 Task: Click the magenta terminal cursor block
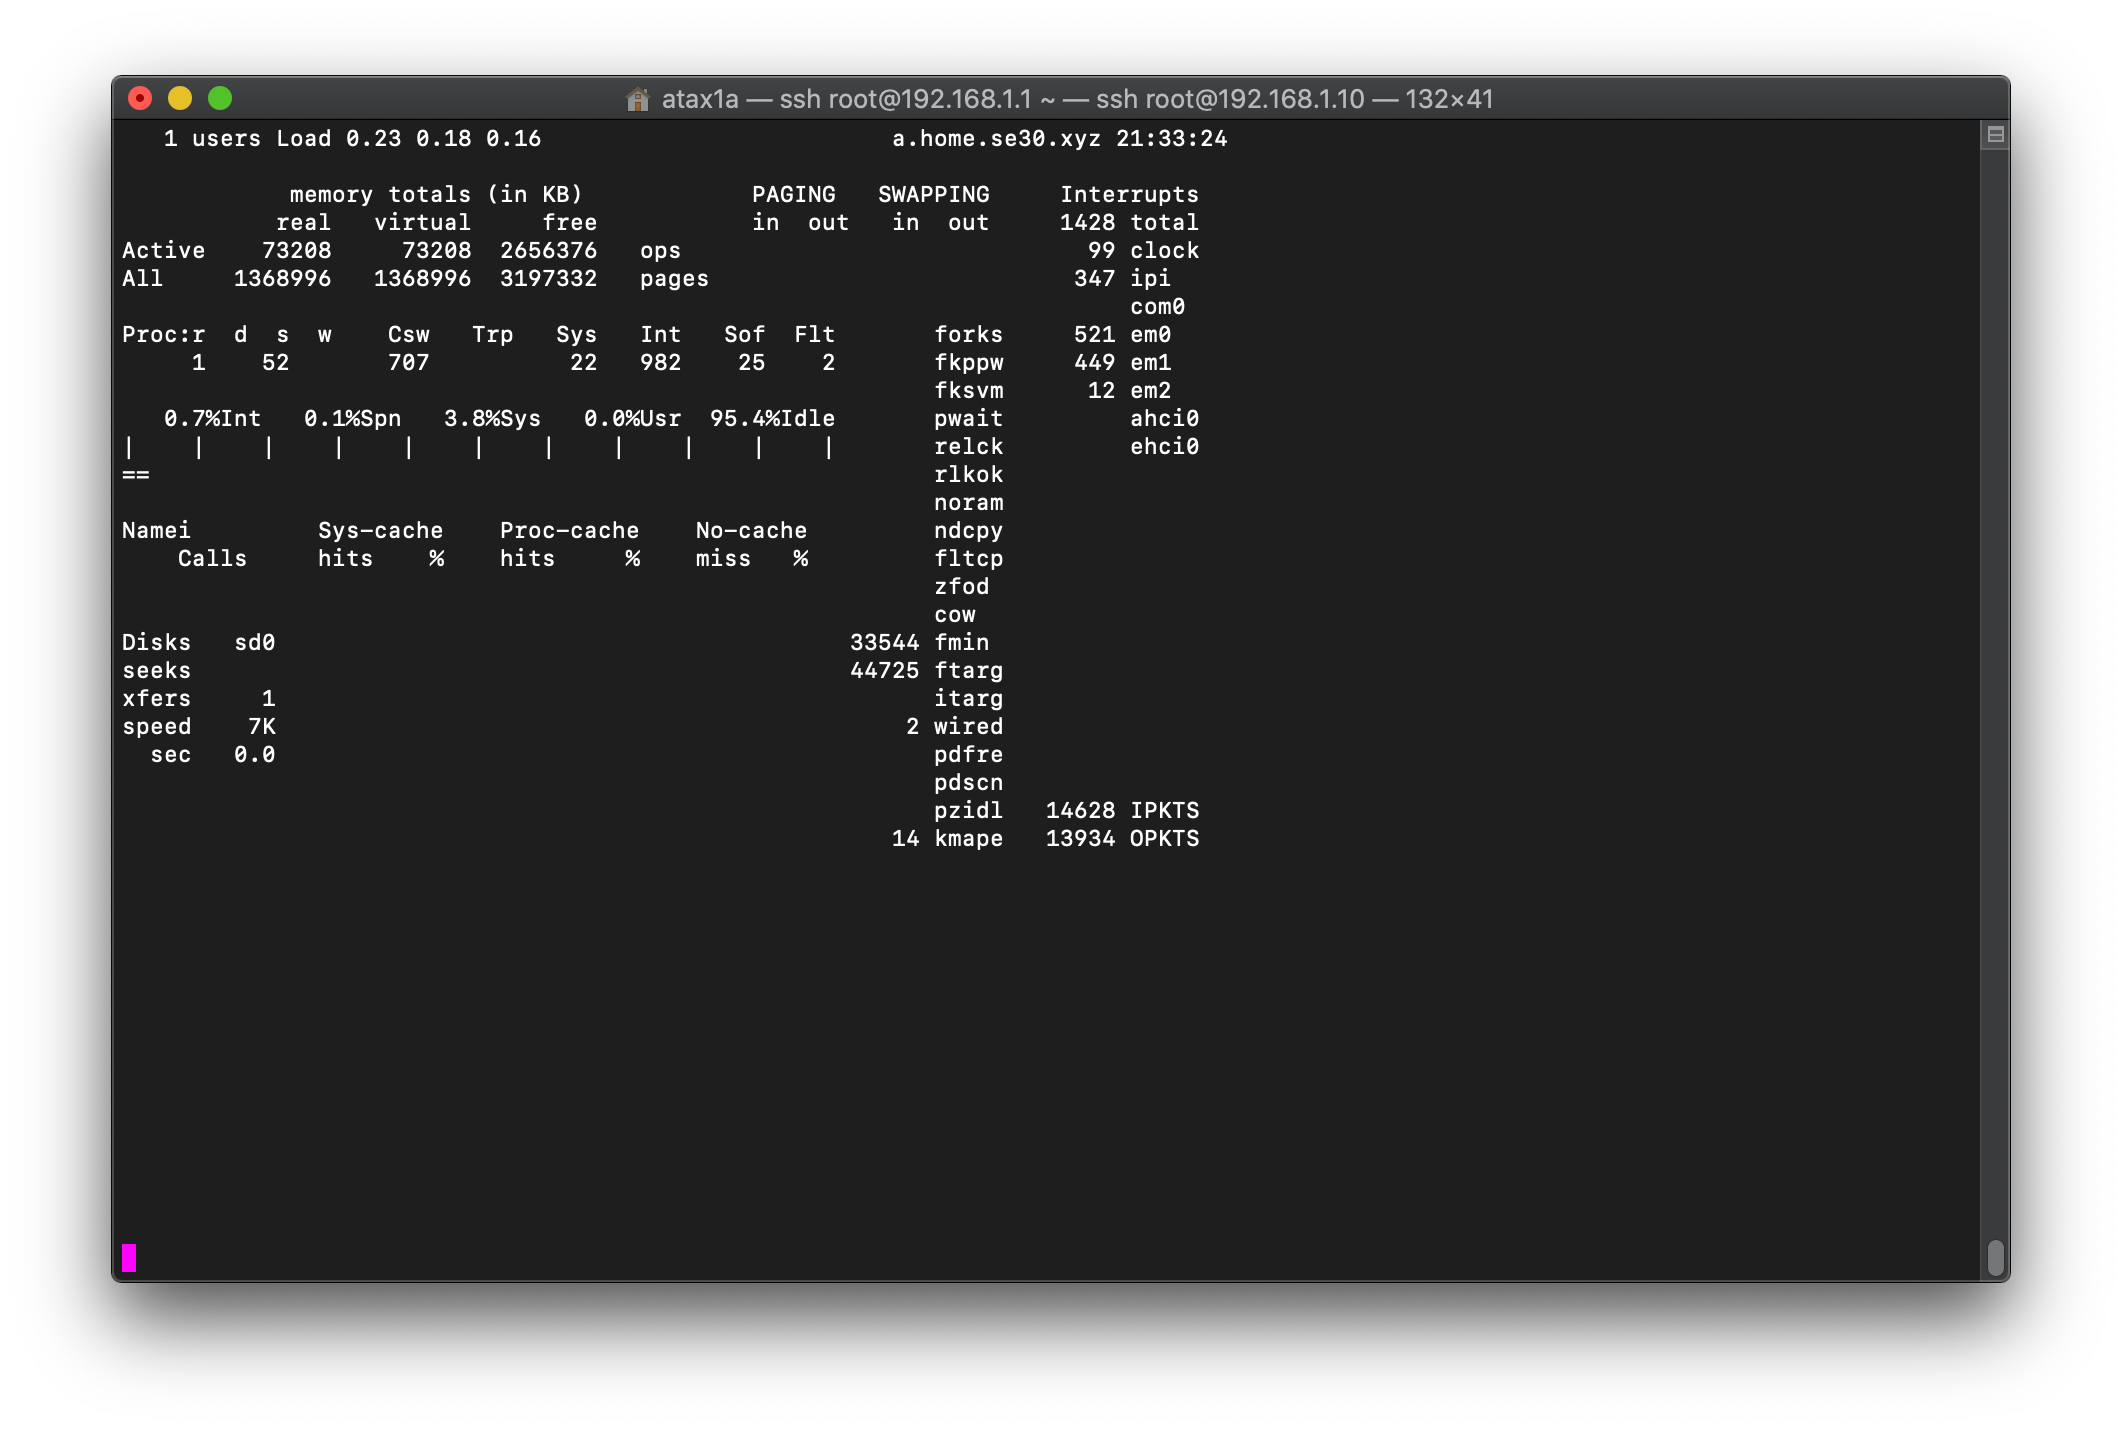coord(129,1257)
